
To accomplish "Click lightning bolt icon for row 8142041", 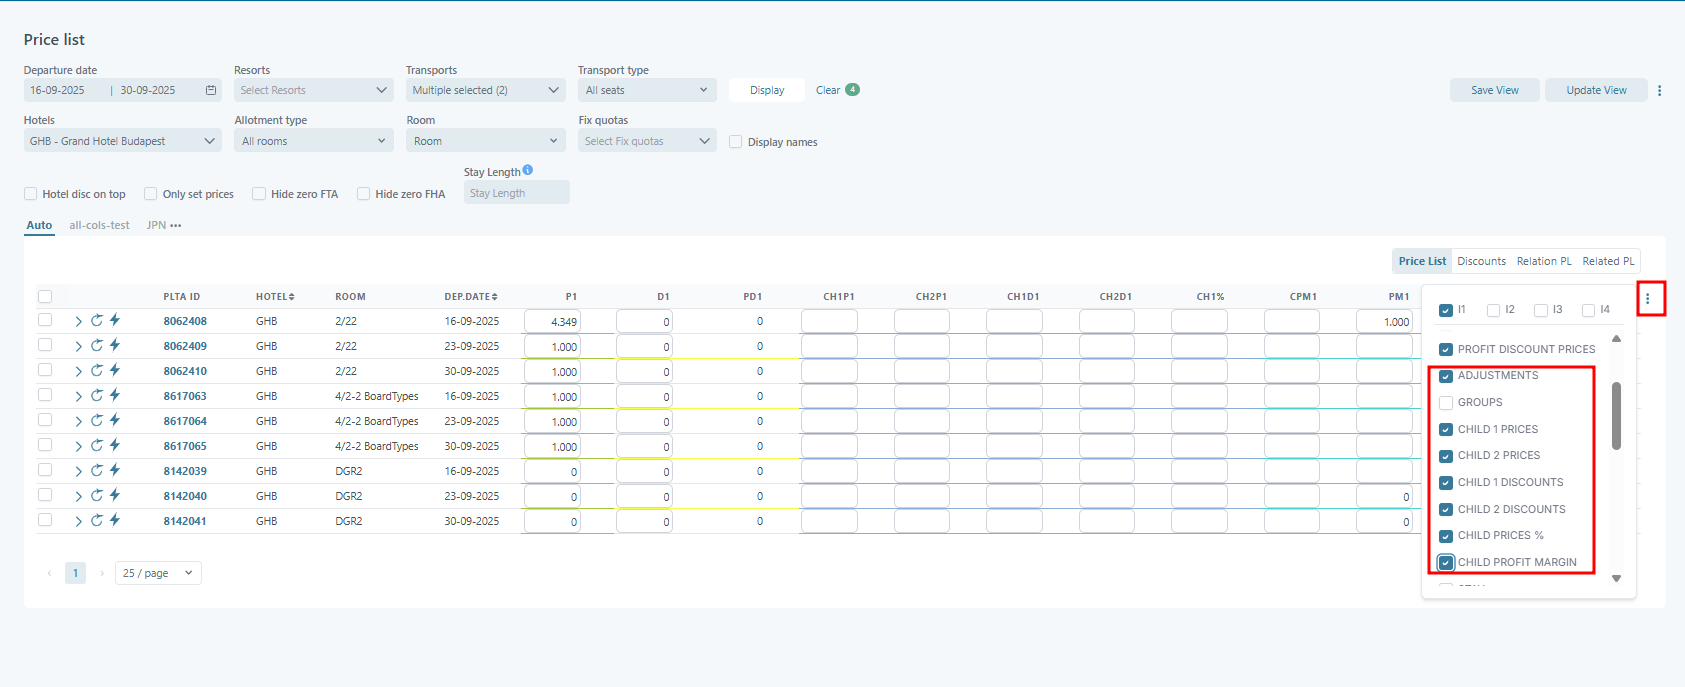I will pyautogui.click(x=115, y=521).
